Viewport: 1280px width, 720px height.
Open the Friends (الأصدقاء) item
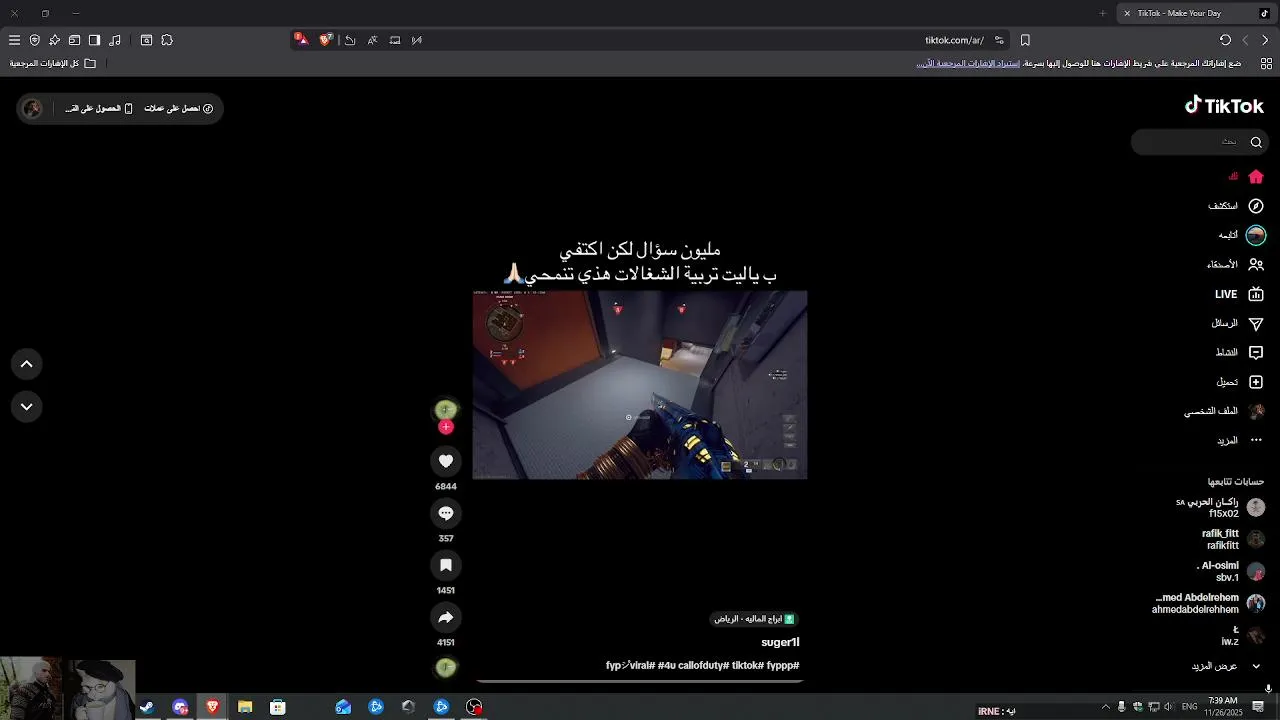[1235, 265]
